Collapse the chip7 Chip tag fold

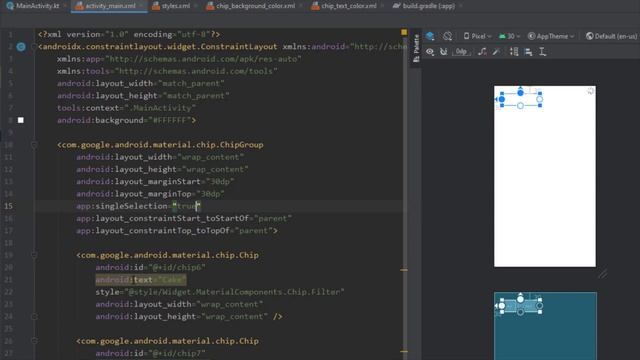[x=34, y=341]
